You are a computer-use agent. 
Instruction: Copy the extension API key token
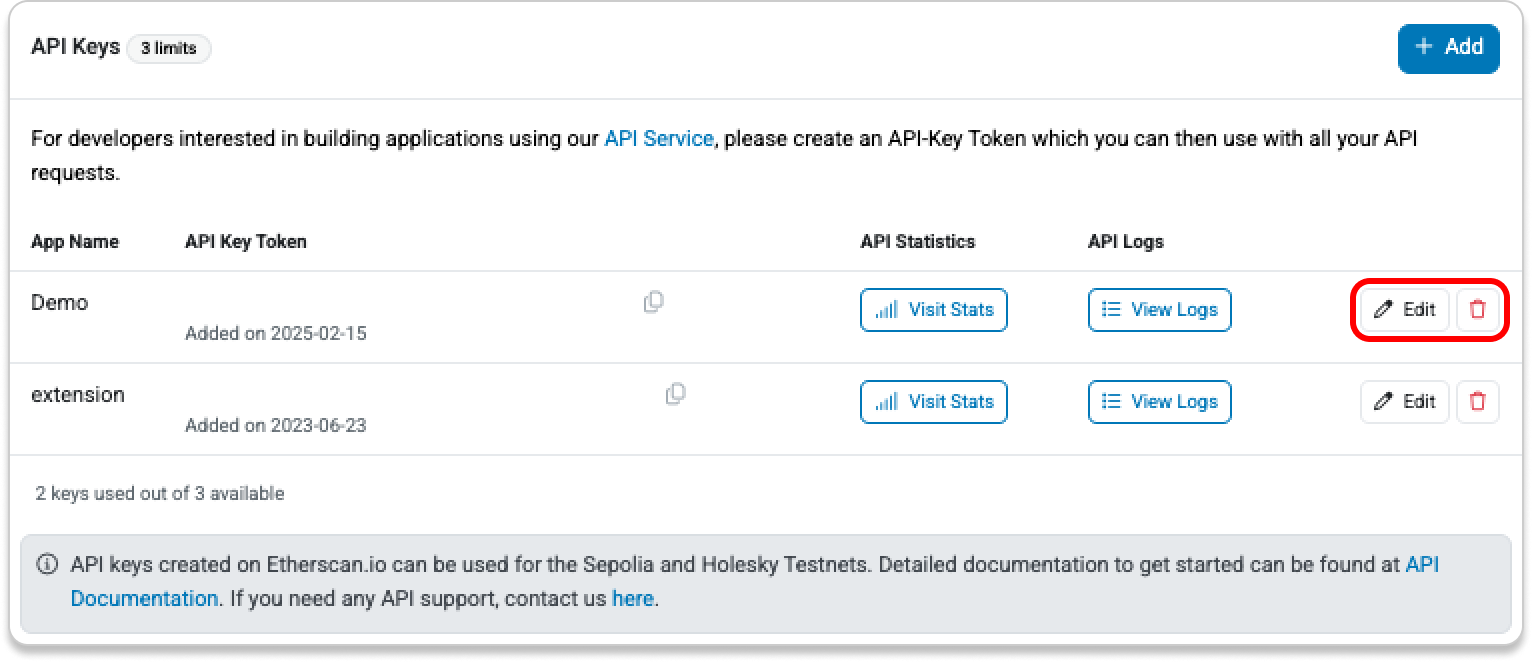(x=675, y=393)
